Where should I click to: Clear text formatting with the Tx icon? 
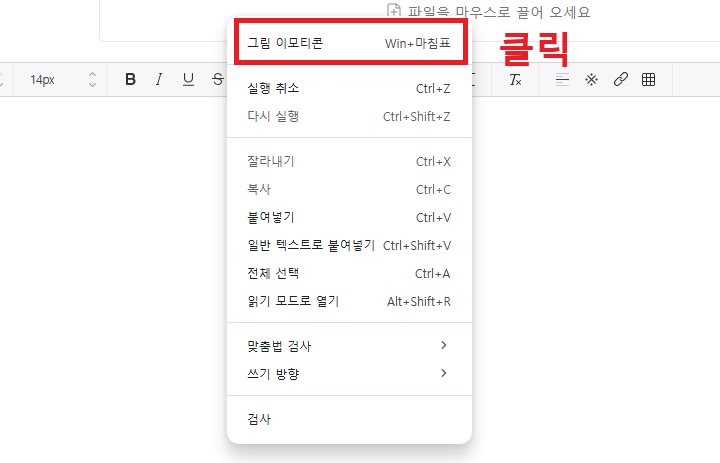click(515, 80)
